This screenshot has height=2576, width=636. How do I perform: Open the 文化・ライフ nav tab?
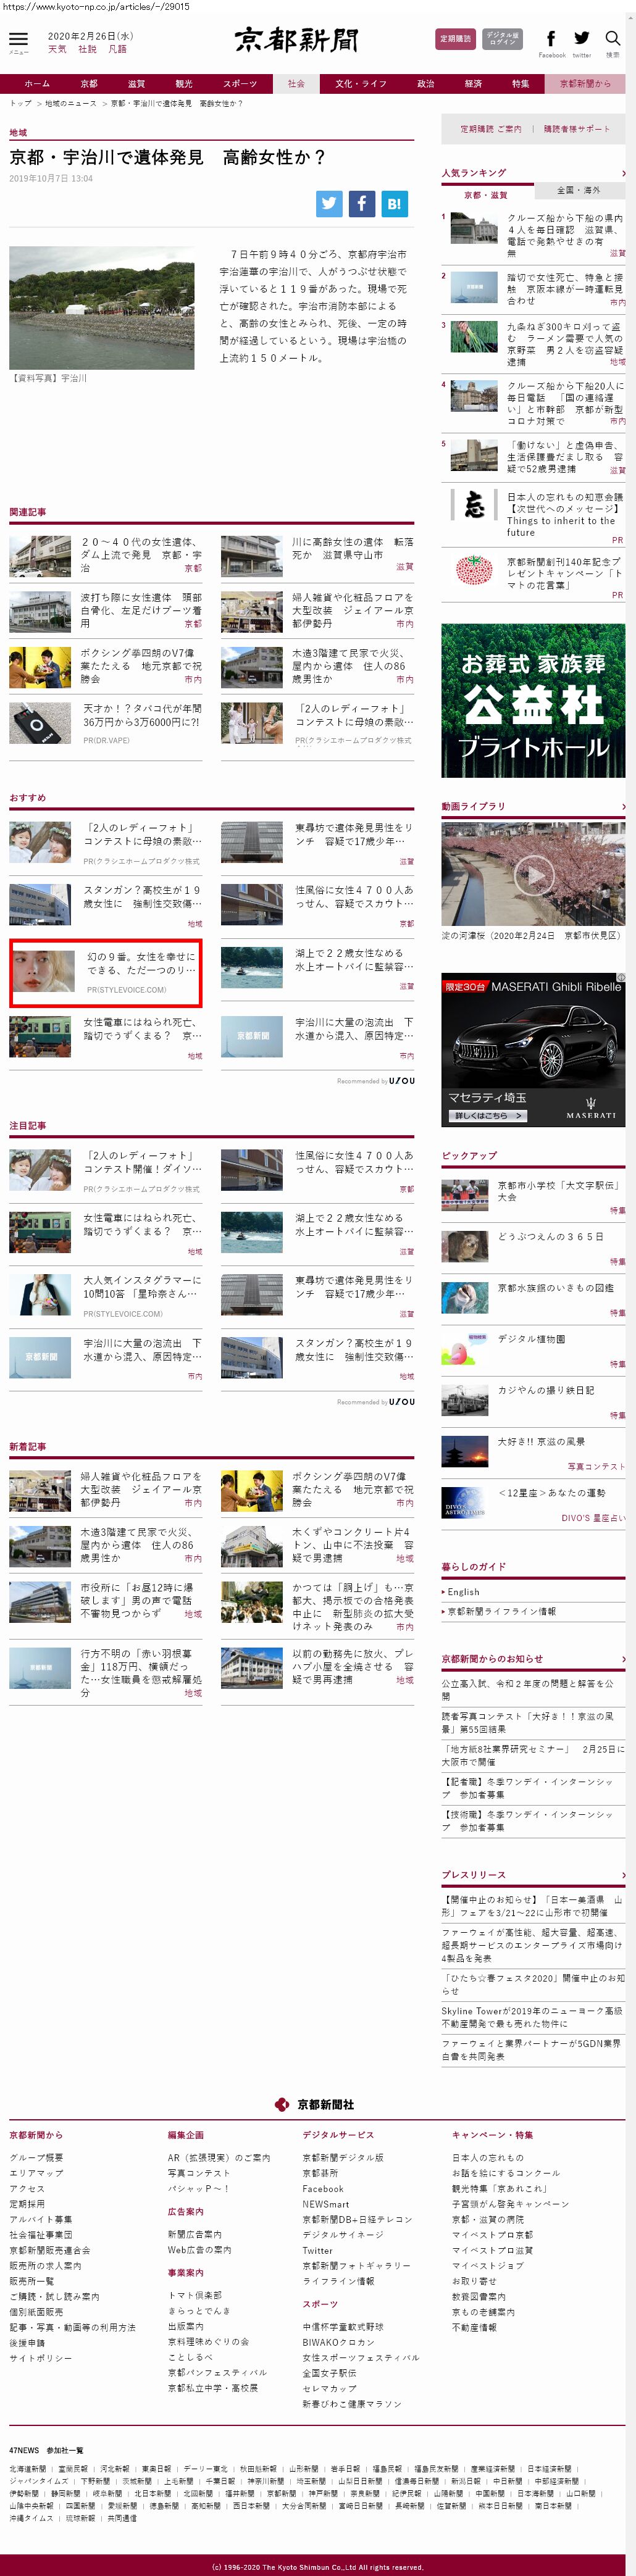361,84
